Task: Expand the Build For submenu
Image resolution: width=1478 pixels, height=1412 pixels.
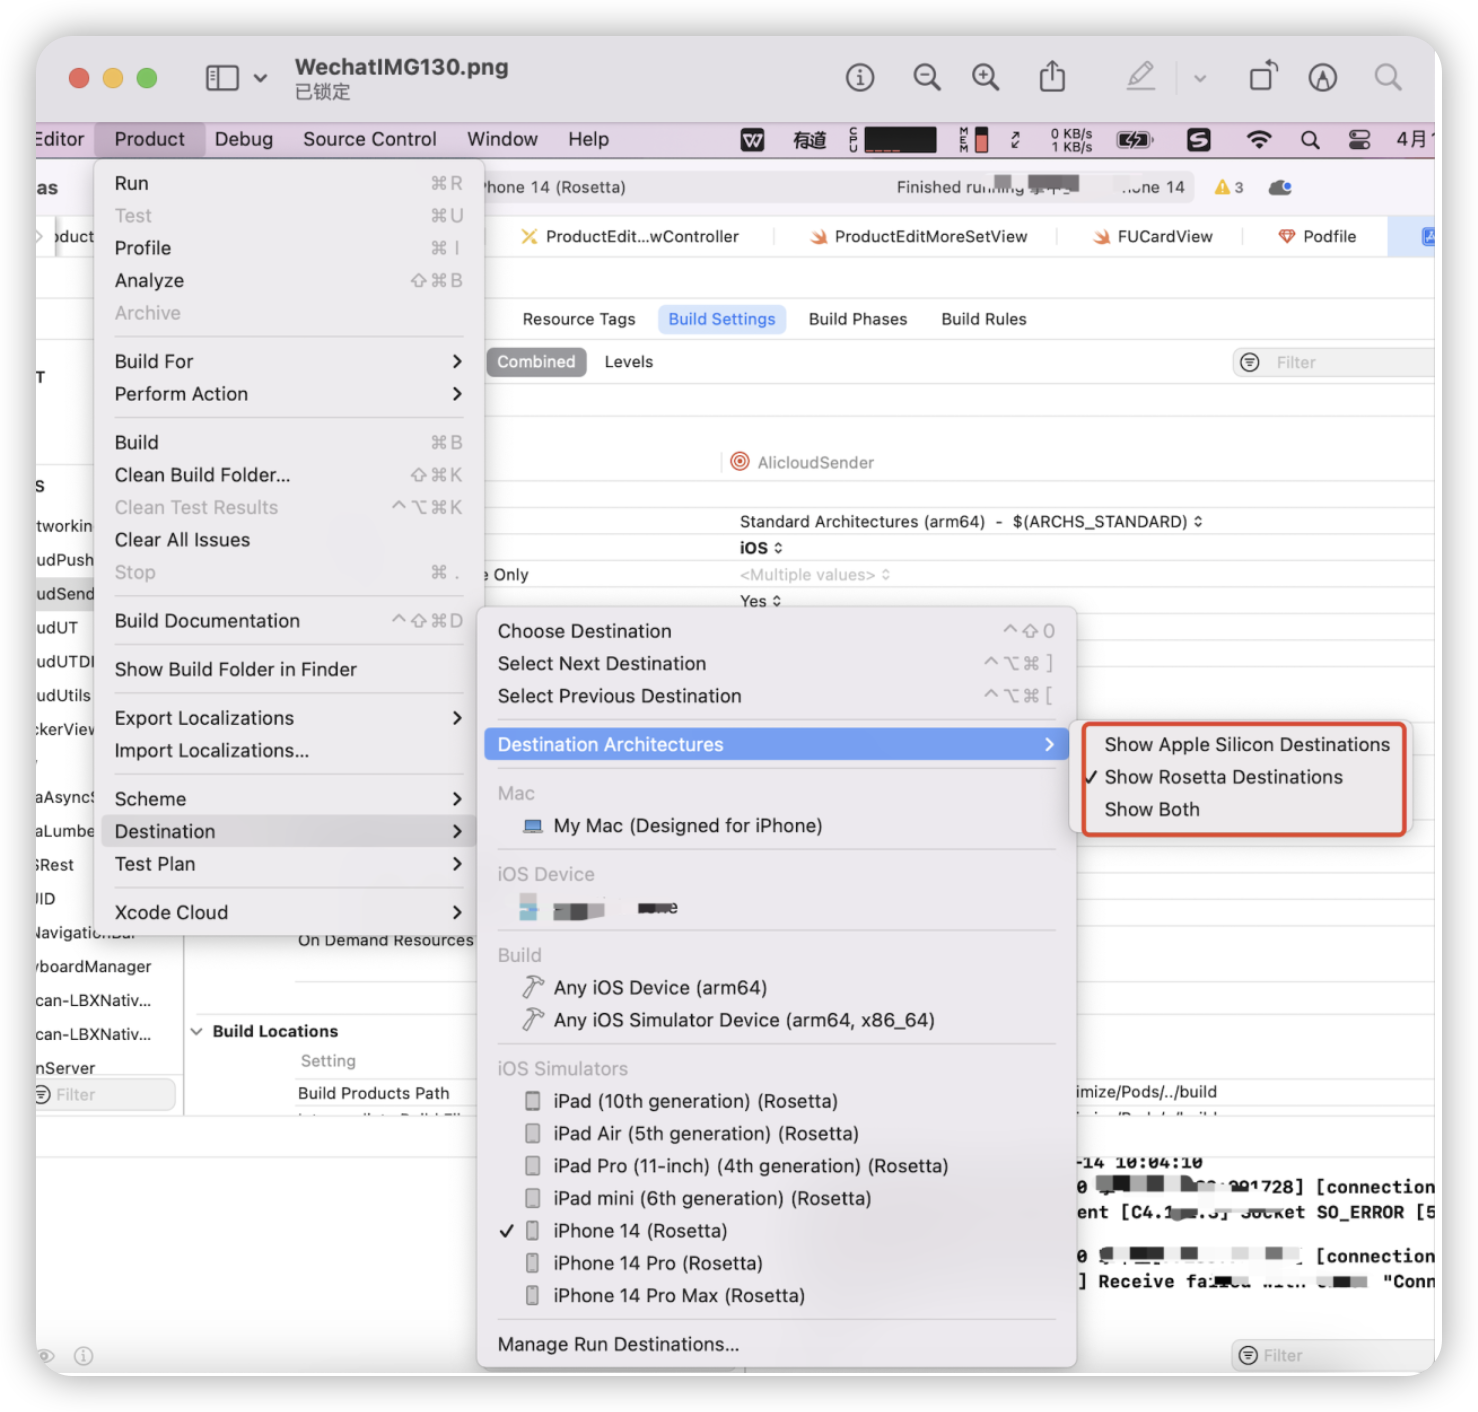Action: 289,361
